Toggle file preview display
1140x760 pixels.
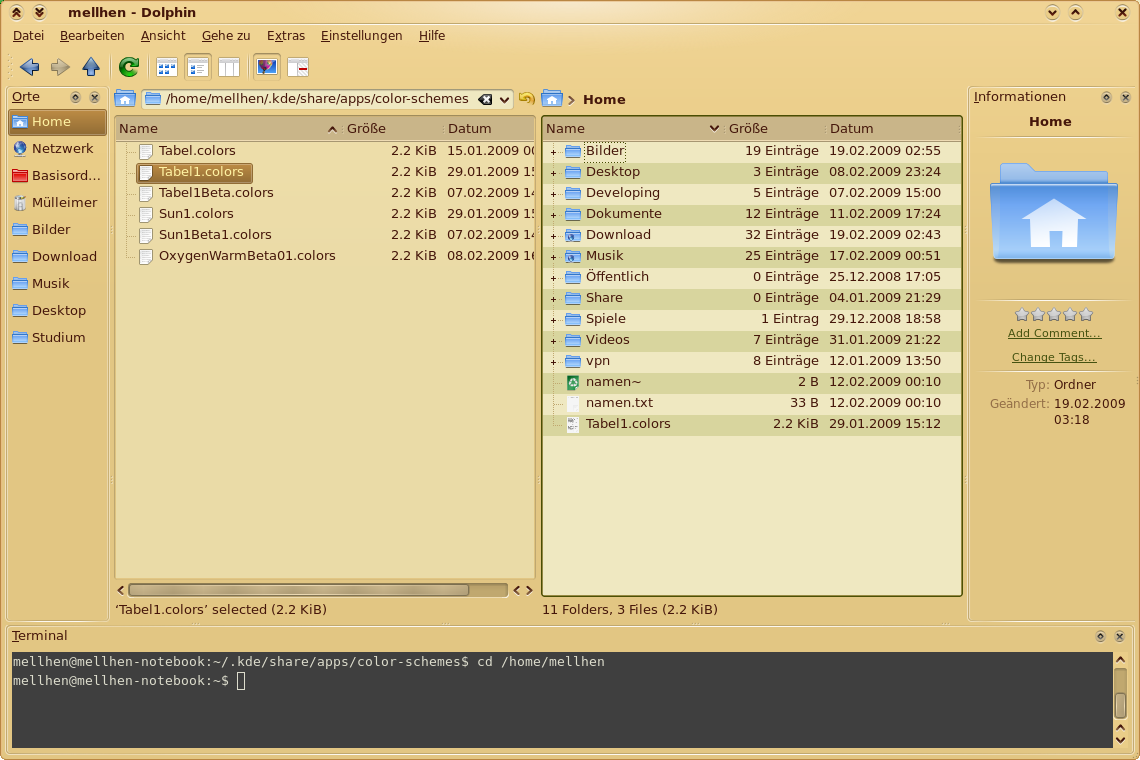tap(267, 68)
